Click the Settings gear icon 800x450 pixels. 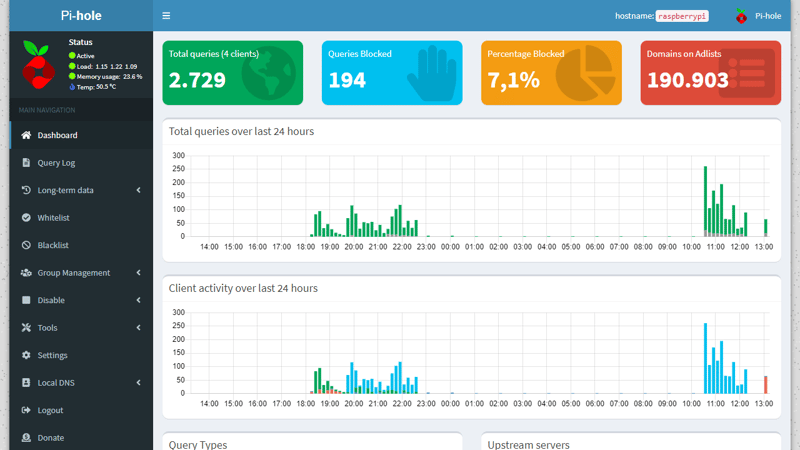[x=26, y=355]
